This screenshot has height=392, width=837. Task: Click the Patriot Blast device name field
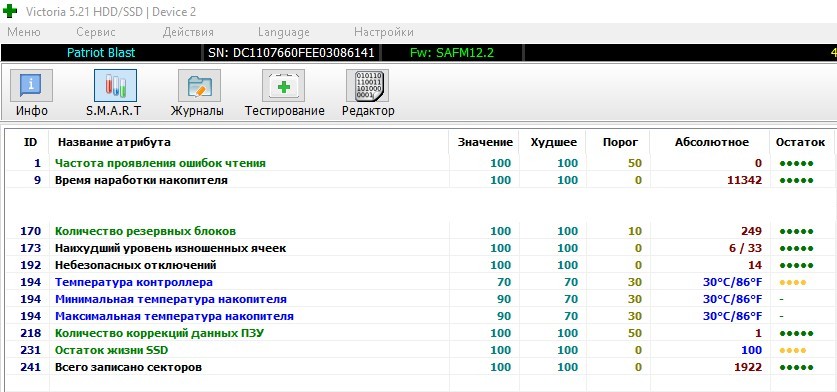coord(101,53)
